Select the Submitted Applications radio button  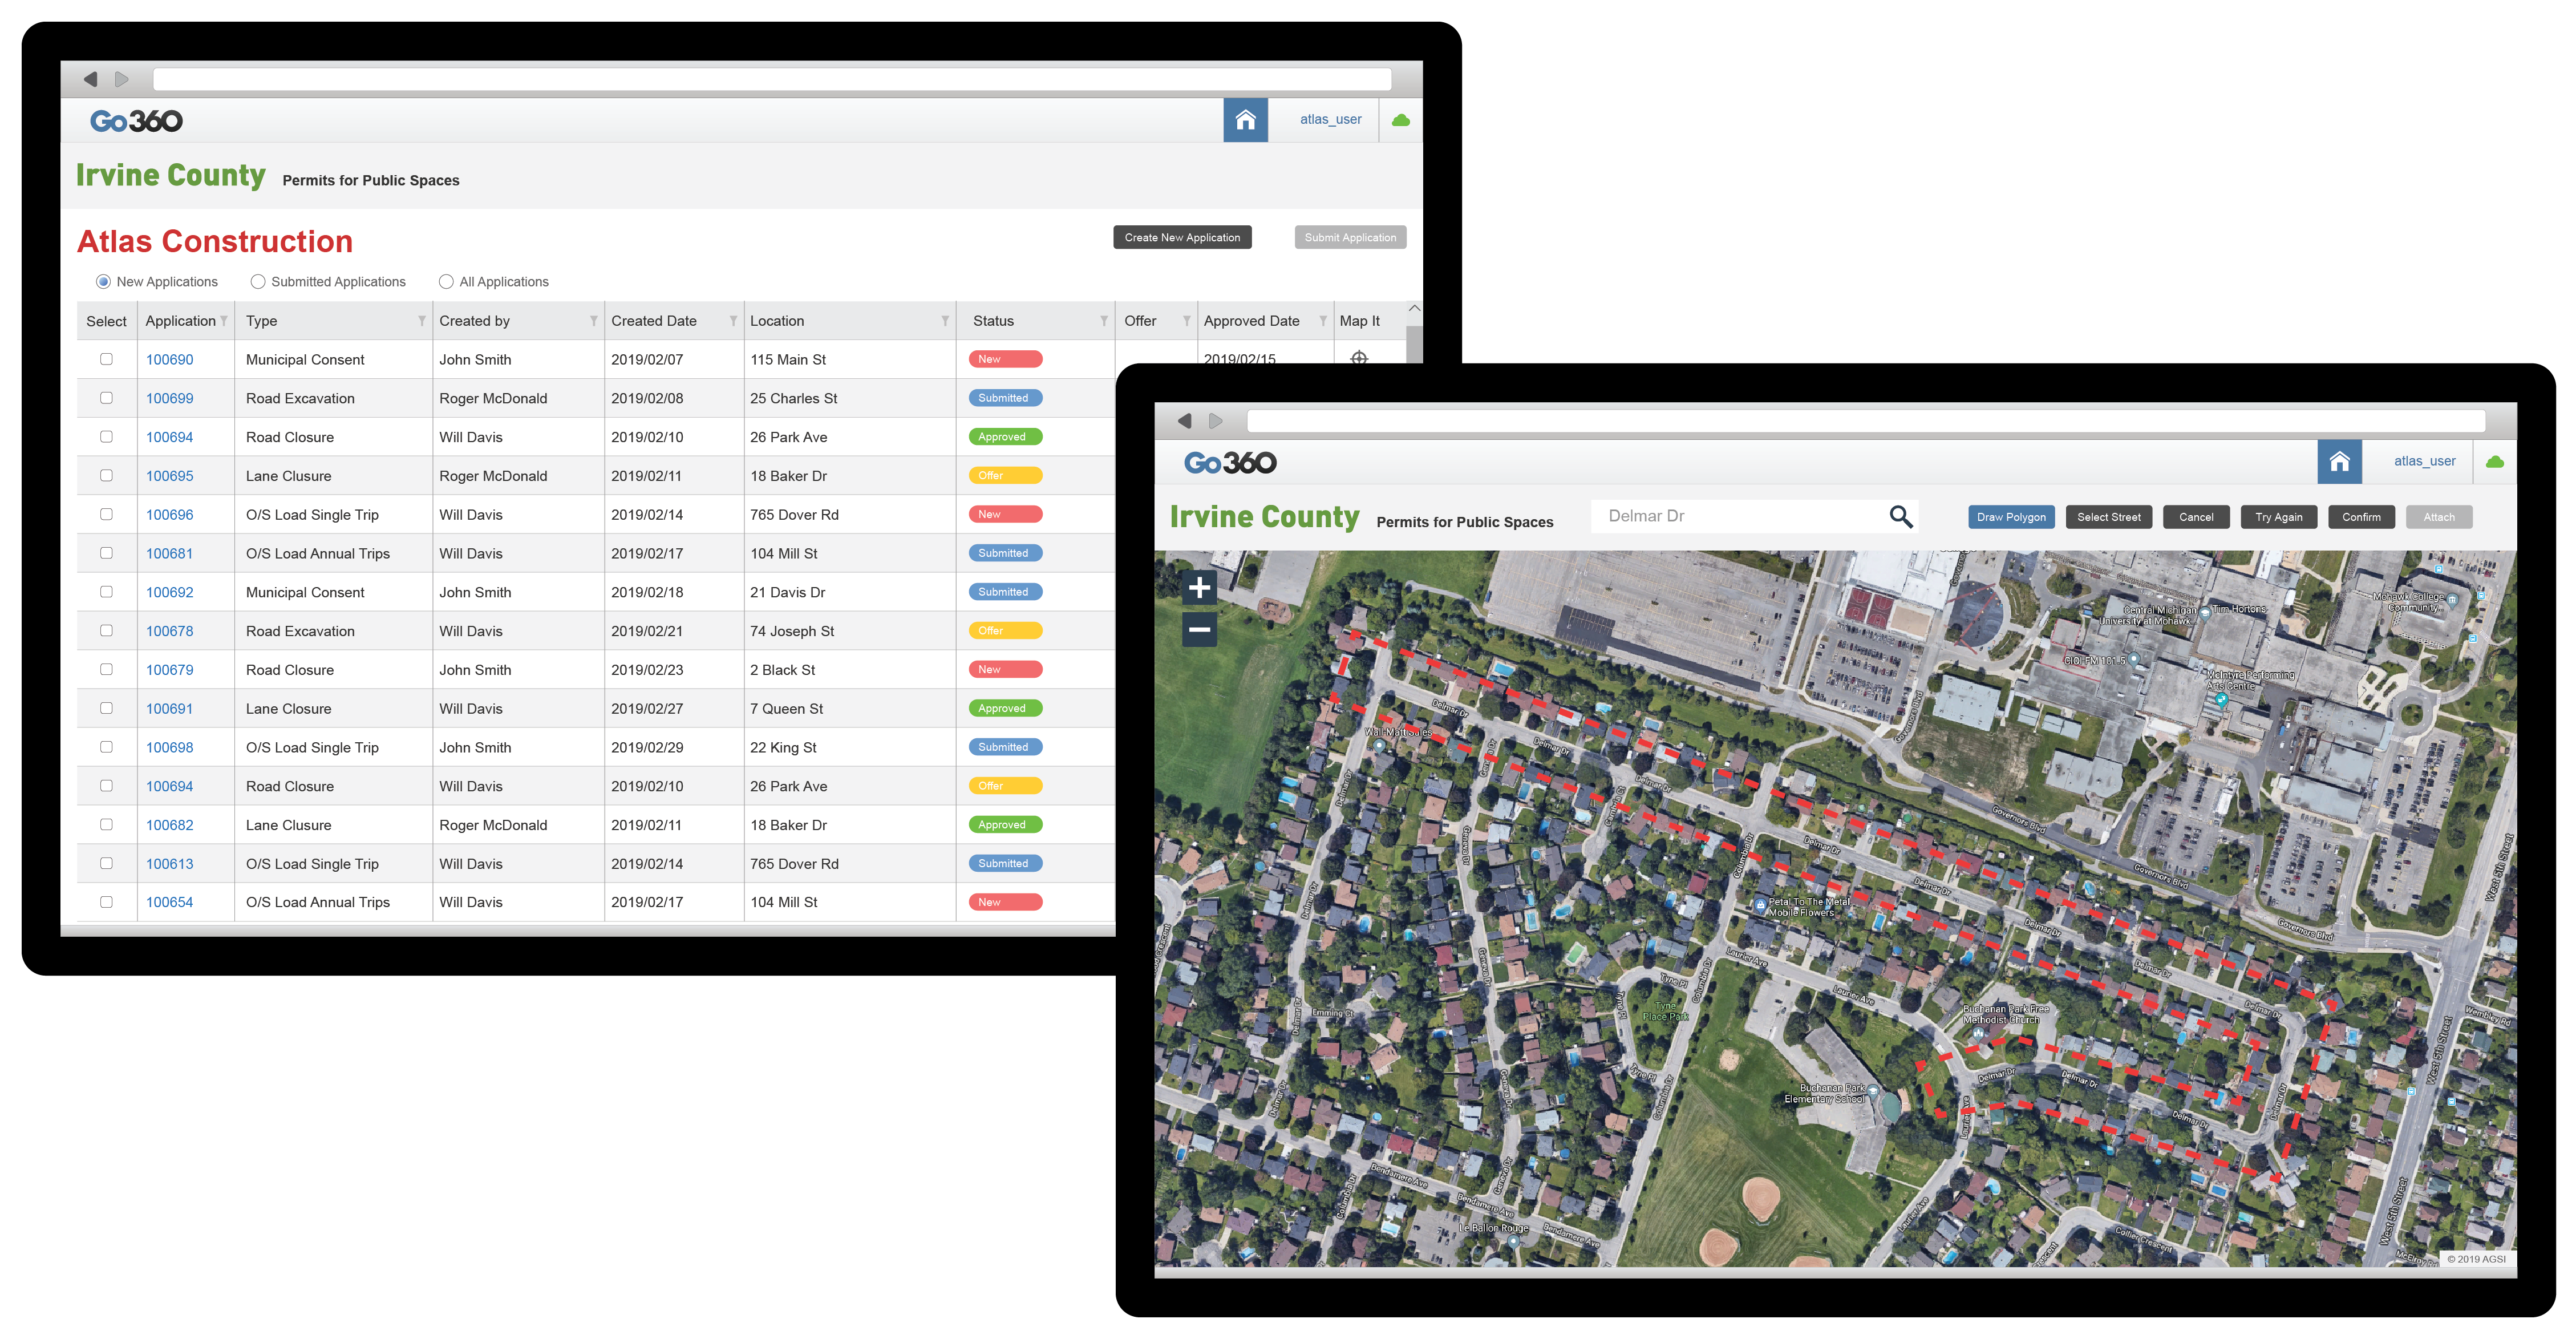click(x=258, y=282)
